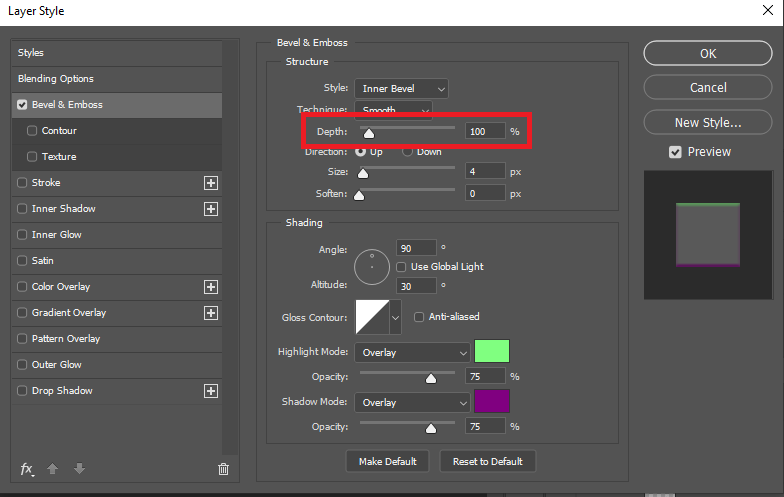Viewport: 784px width, 497px height.
Task: Delete effect using the trash icon
Action: pos(224,469)
